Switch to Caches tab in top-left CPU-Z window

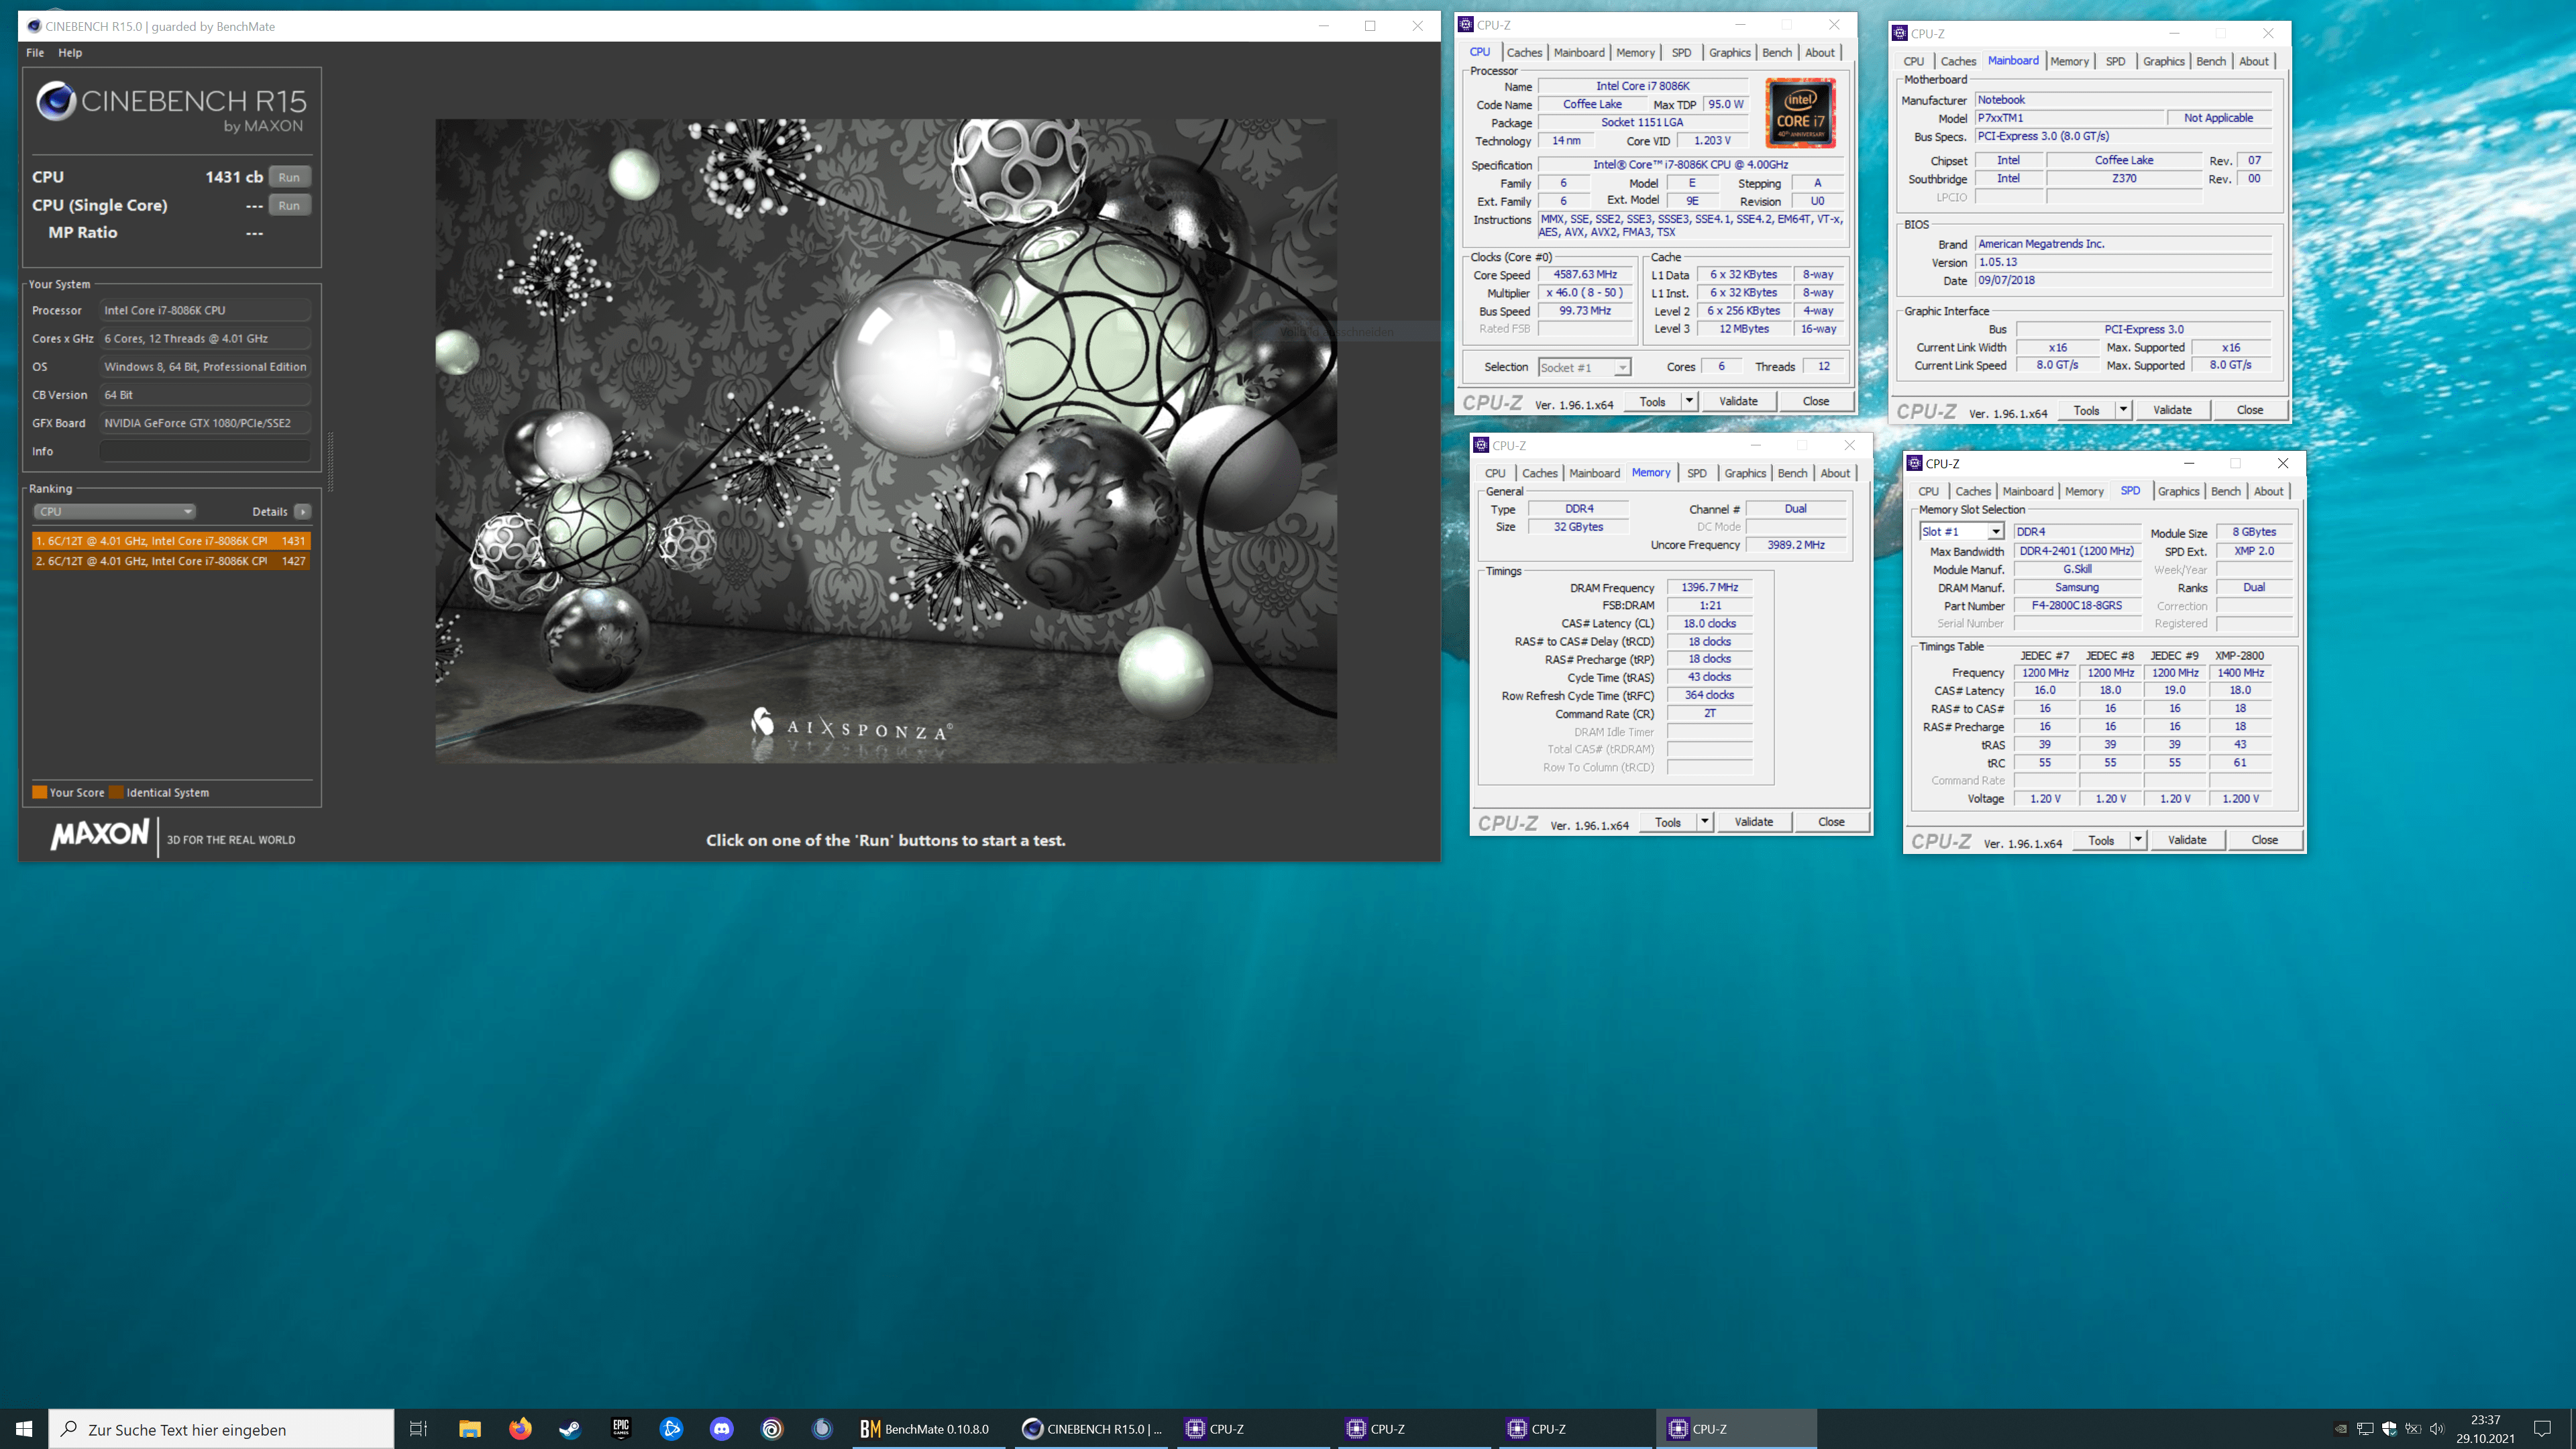pyautogui.click(x=1524, y=52)
